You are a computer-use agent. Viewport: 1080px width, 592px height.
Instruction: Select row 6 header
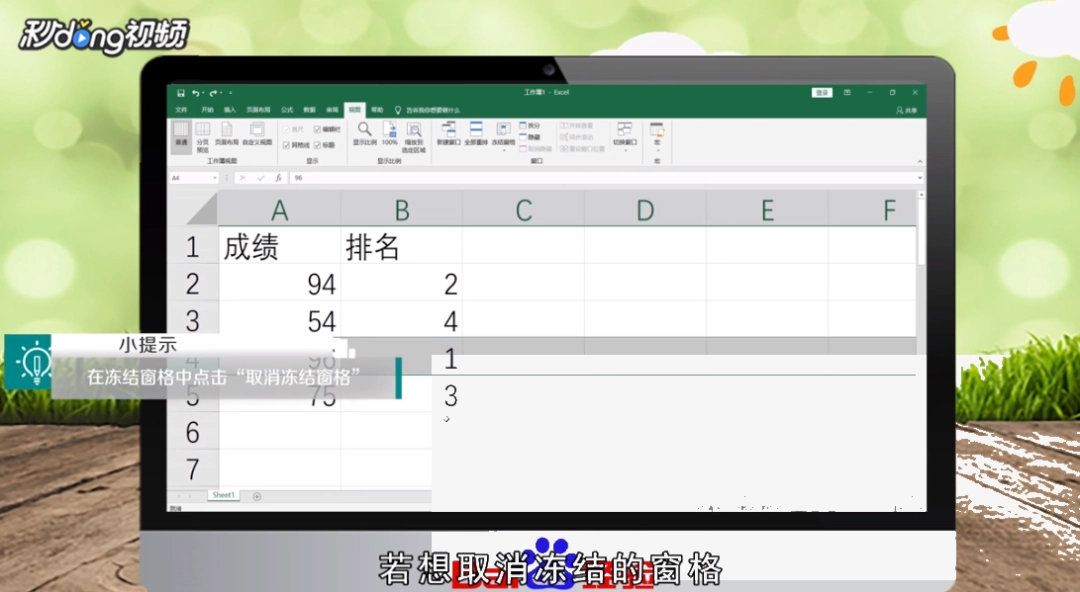[194, 432]
